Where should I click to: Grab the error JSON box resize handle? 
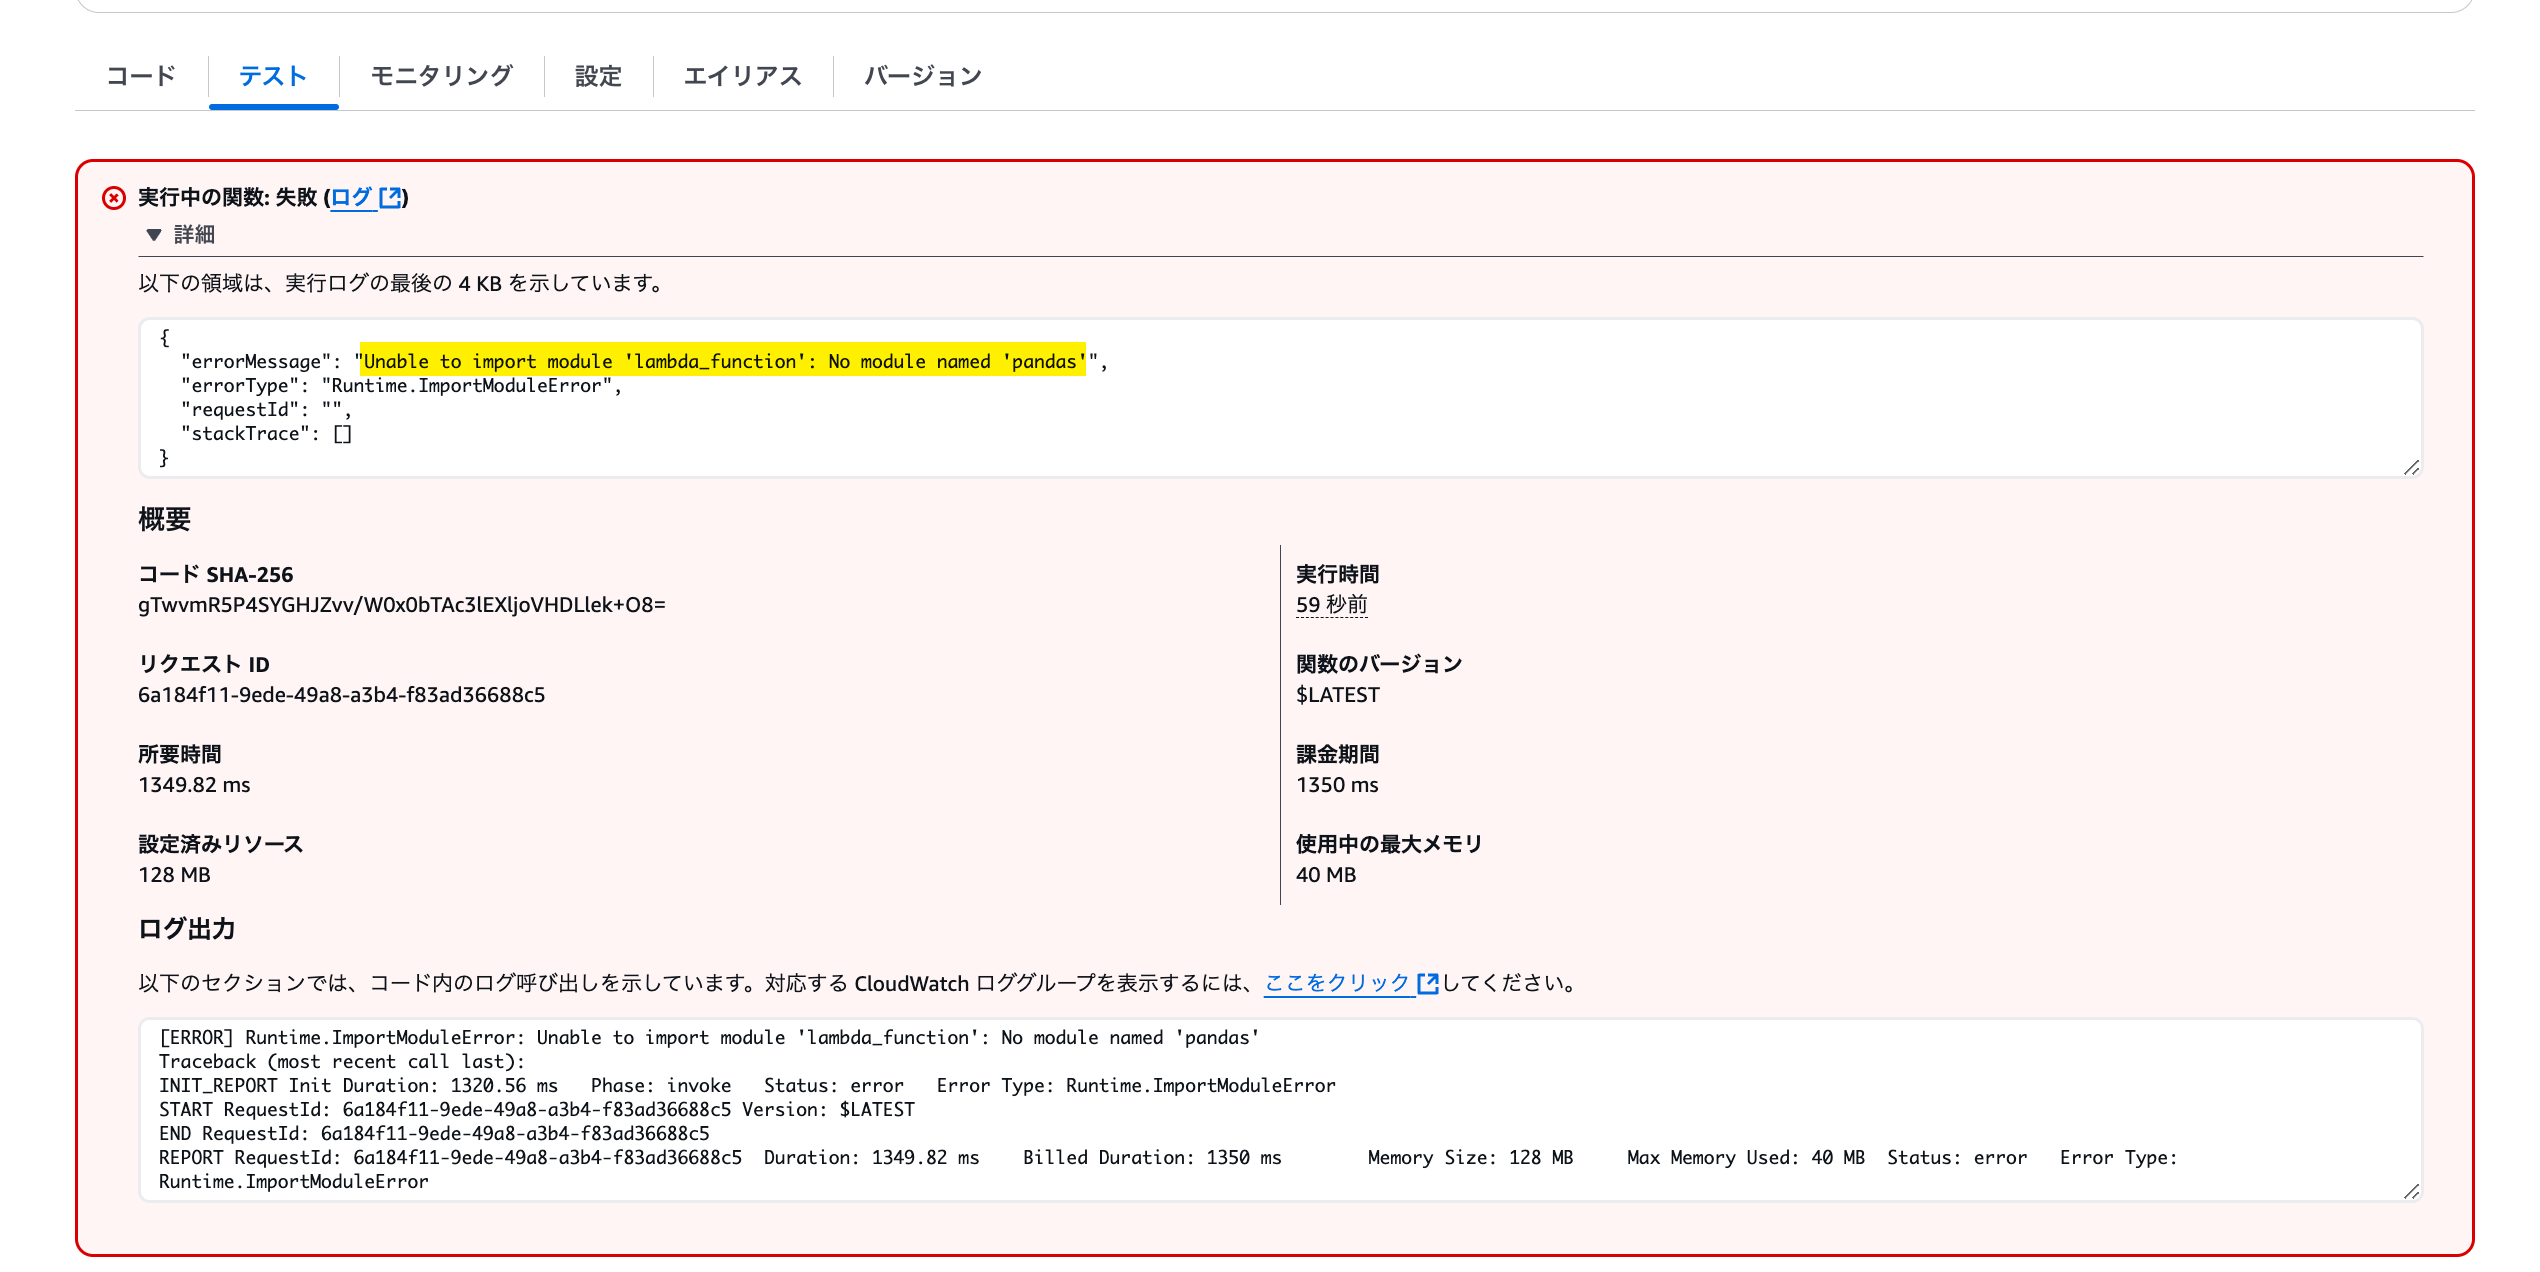pos(2411,467)
